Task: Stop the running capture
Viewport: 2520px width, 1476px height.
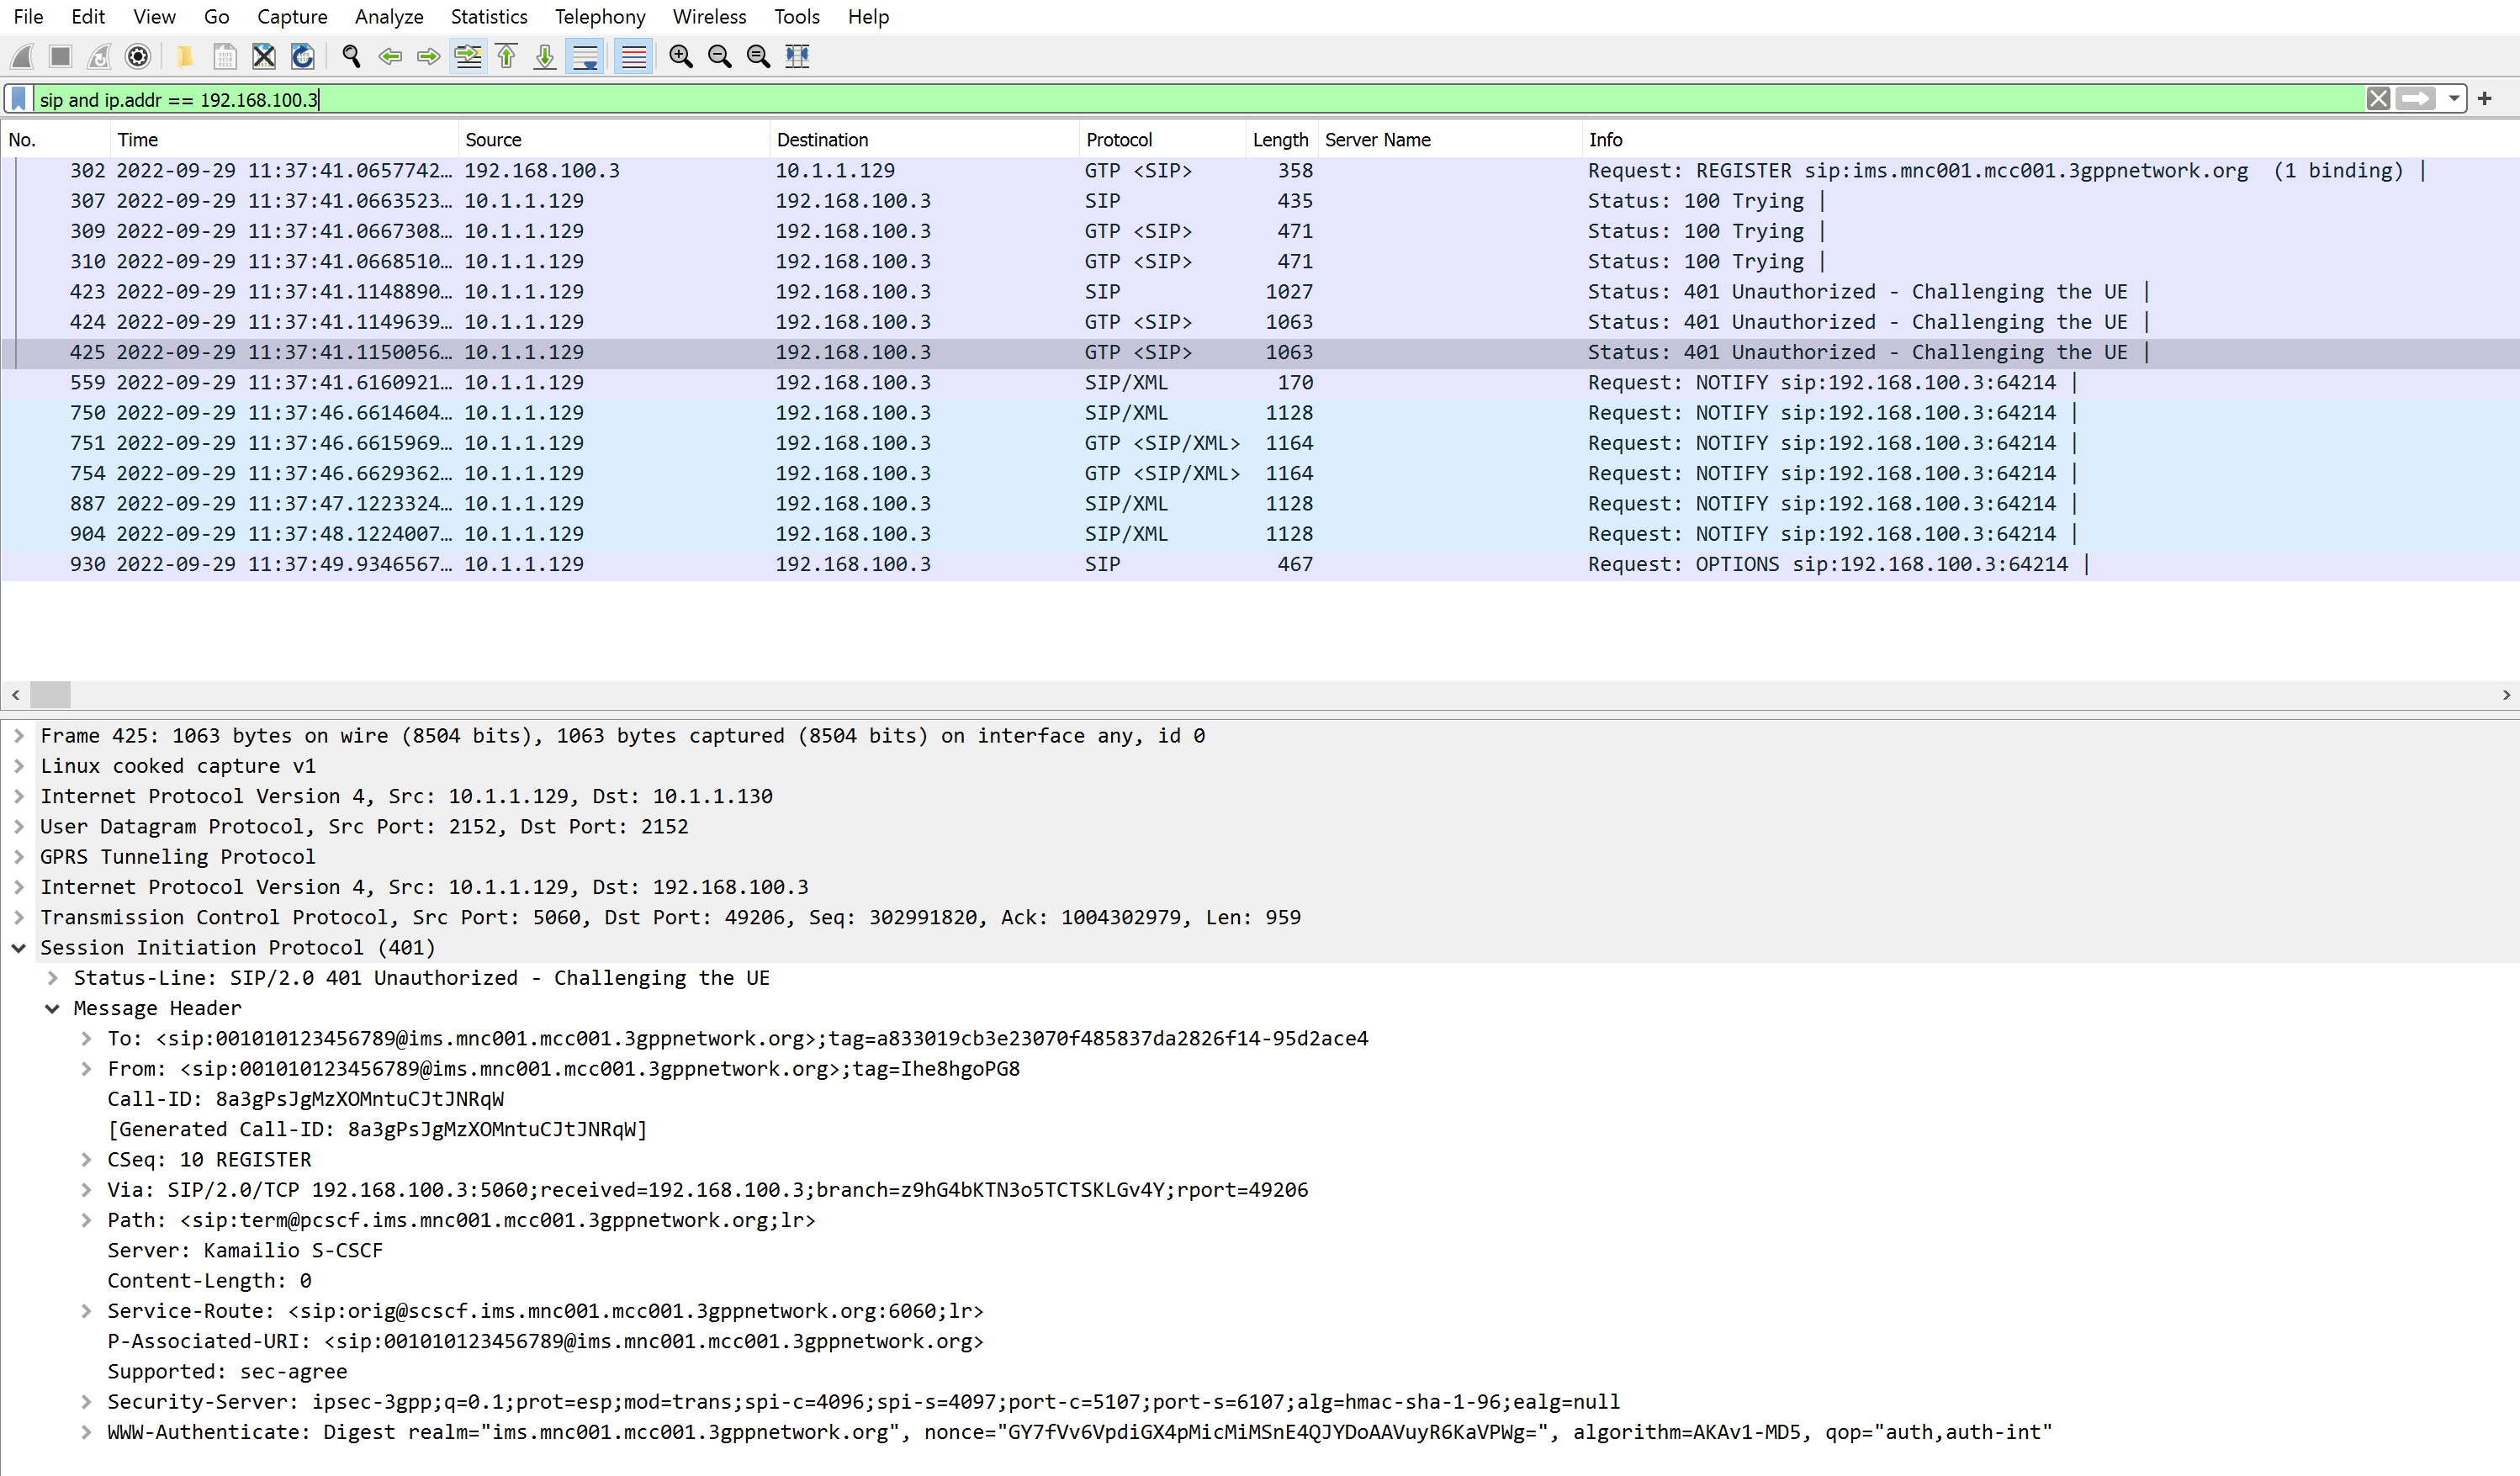Action: coord(60,56)
